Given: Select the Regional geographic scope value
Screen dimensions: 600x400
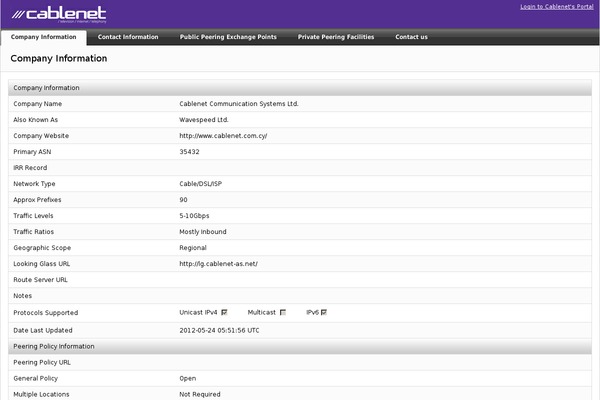Looking at the screenshot, I should (x=193, y=248).
